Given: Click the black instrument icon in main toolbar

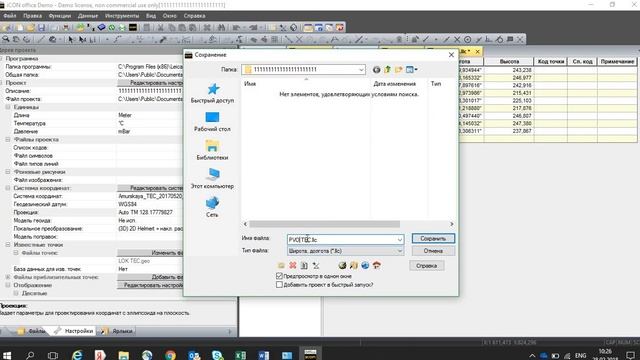Looking at the screenshot, I should (x=133, y=28).
